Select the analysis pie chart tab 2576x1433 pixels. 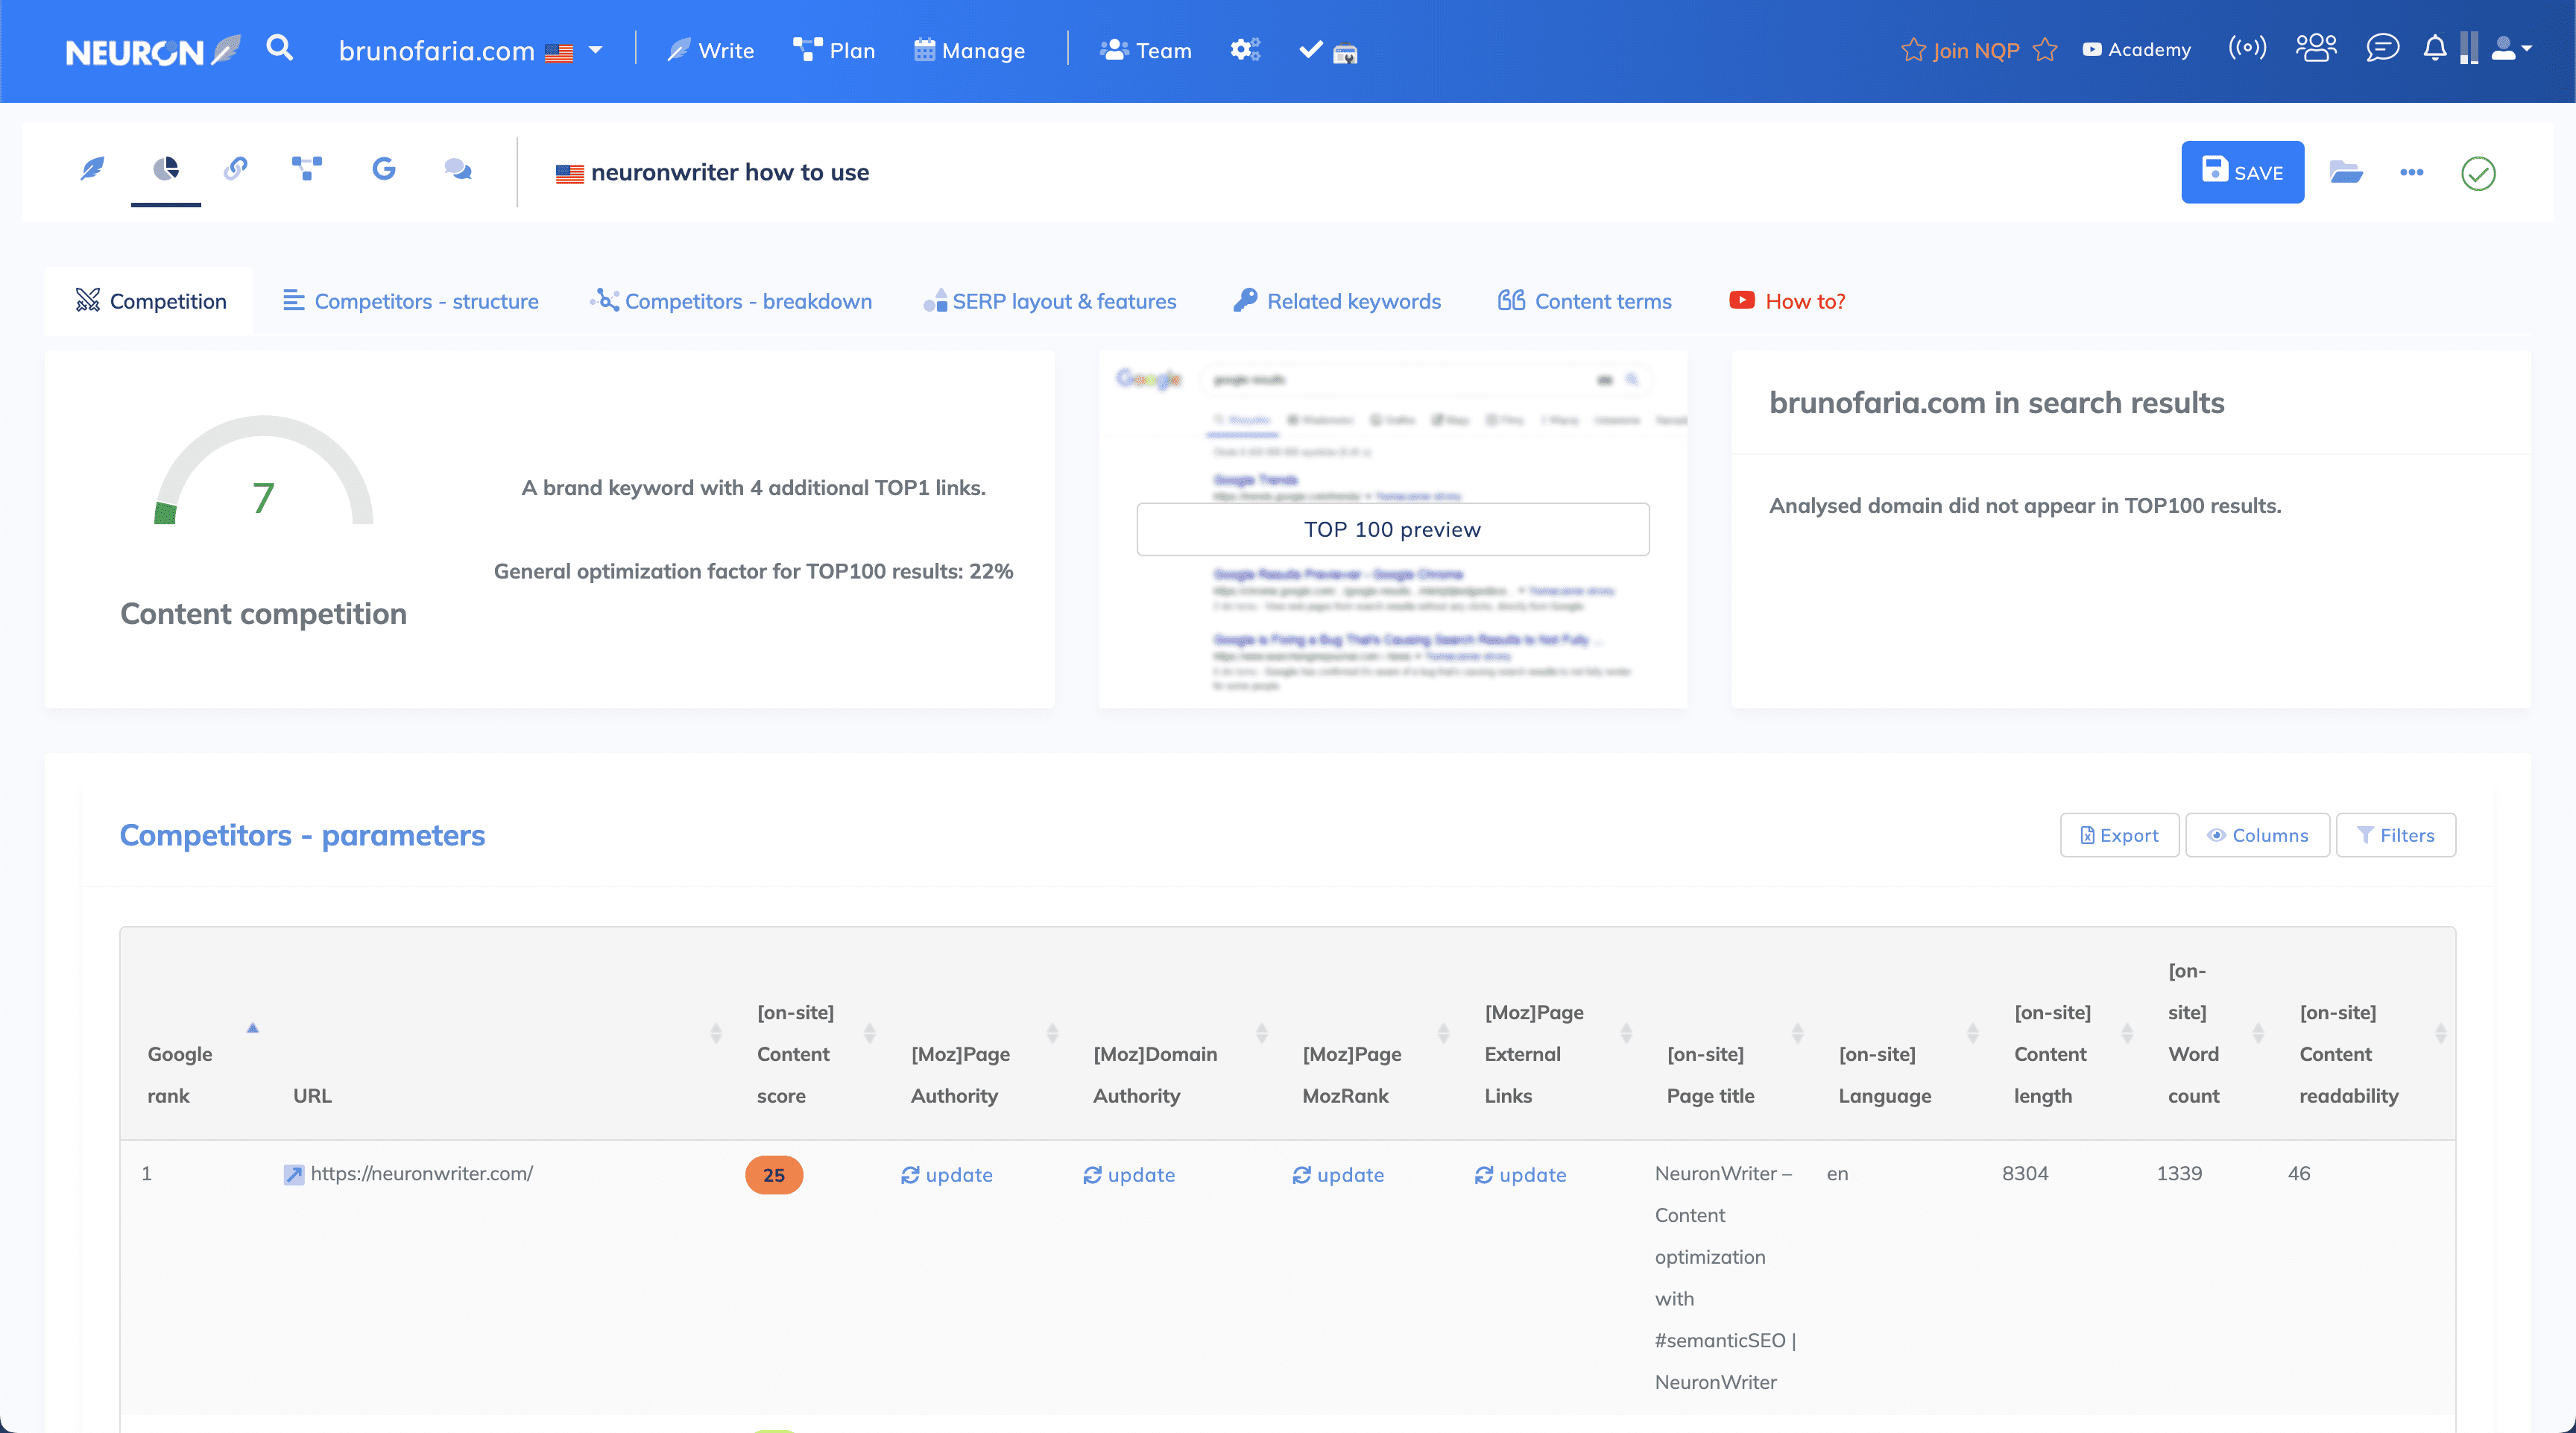click(x=166, y=169)
